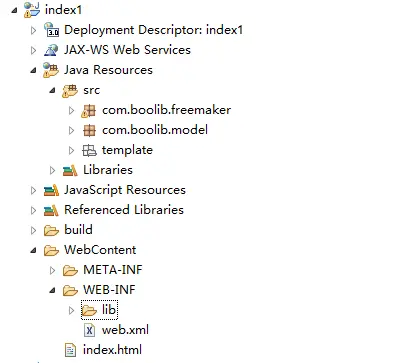Collapse the src folder node

click(x=52, y=90)
